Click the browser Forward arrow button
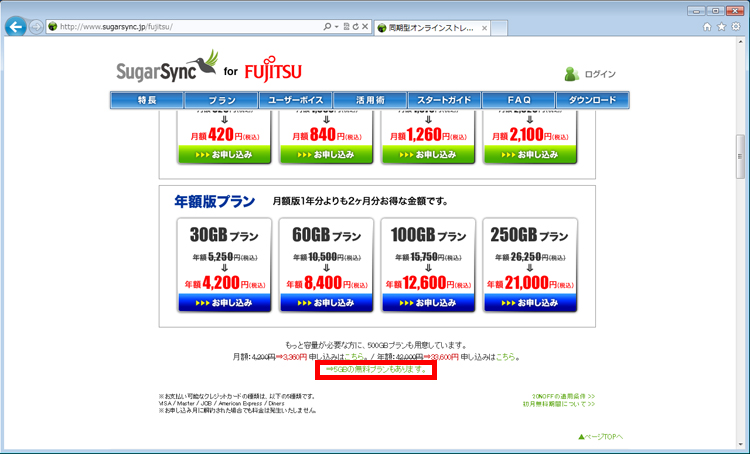 point(36,27)
